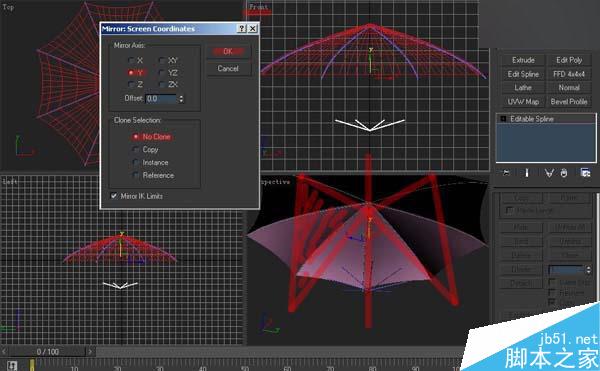
Task: Apply the UVW Map modifier button
Action: (x=523, y=101)
